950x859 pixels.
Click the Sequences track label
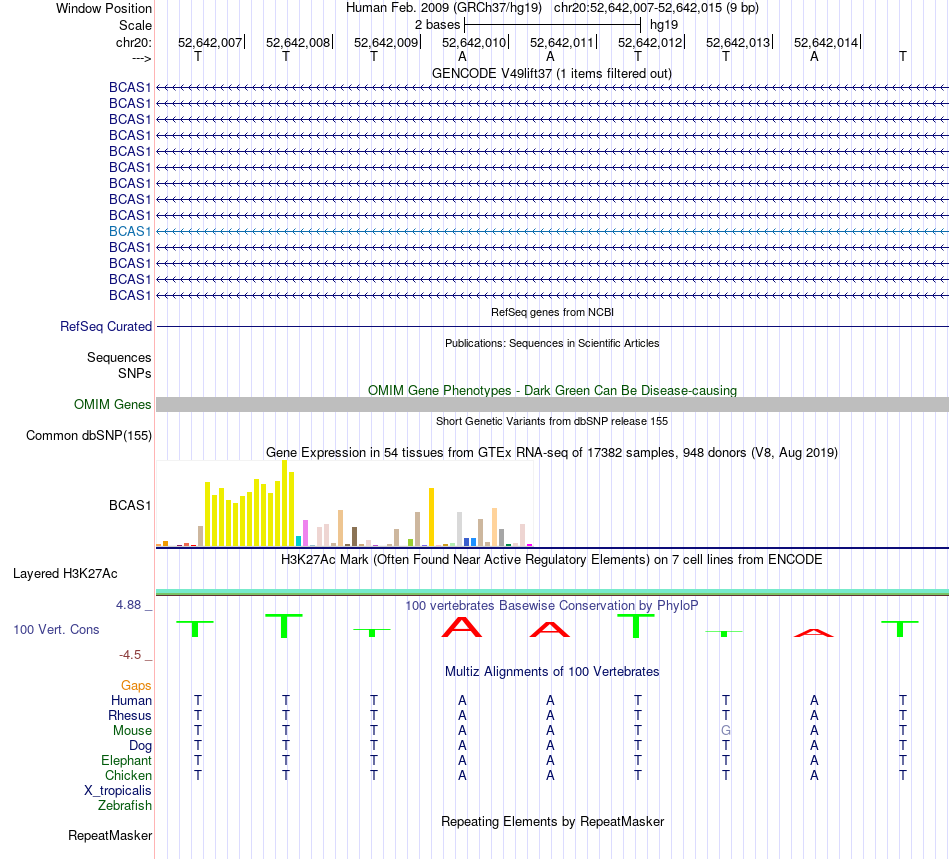pos(119,357)
